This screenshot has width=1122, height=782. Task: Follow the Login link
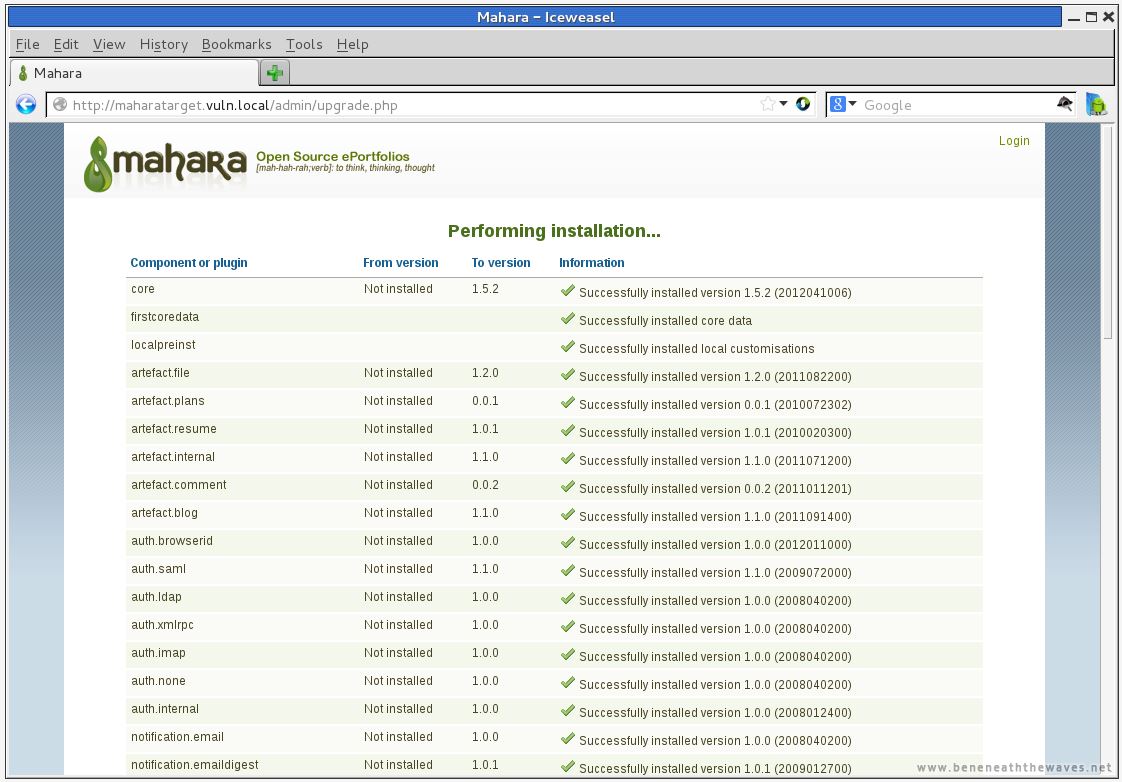1014,141
